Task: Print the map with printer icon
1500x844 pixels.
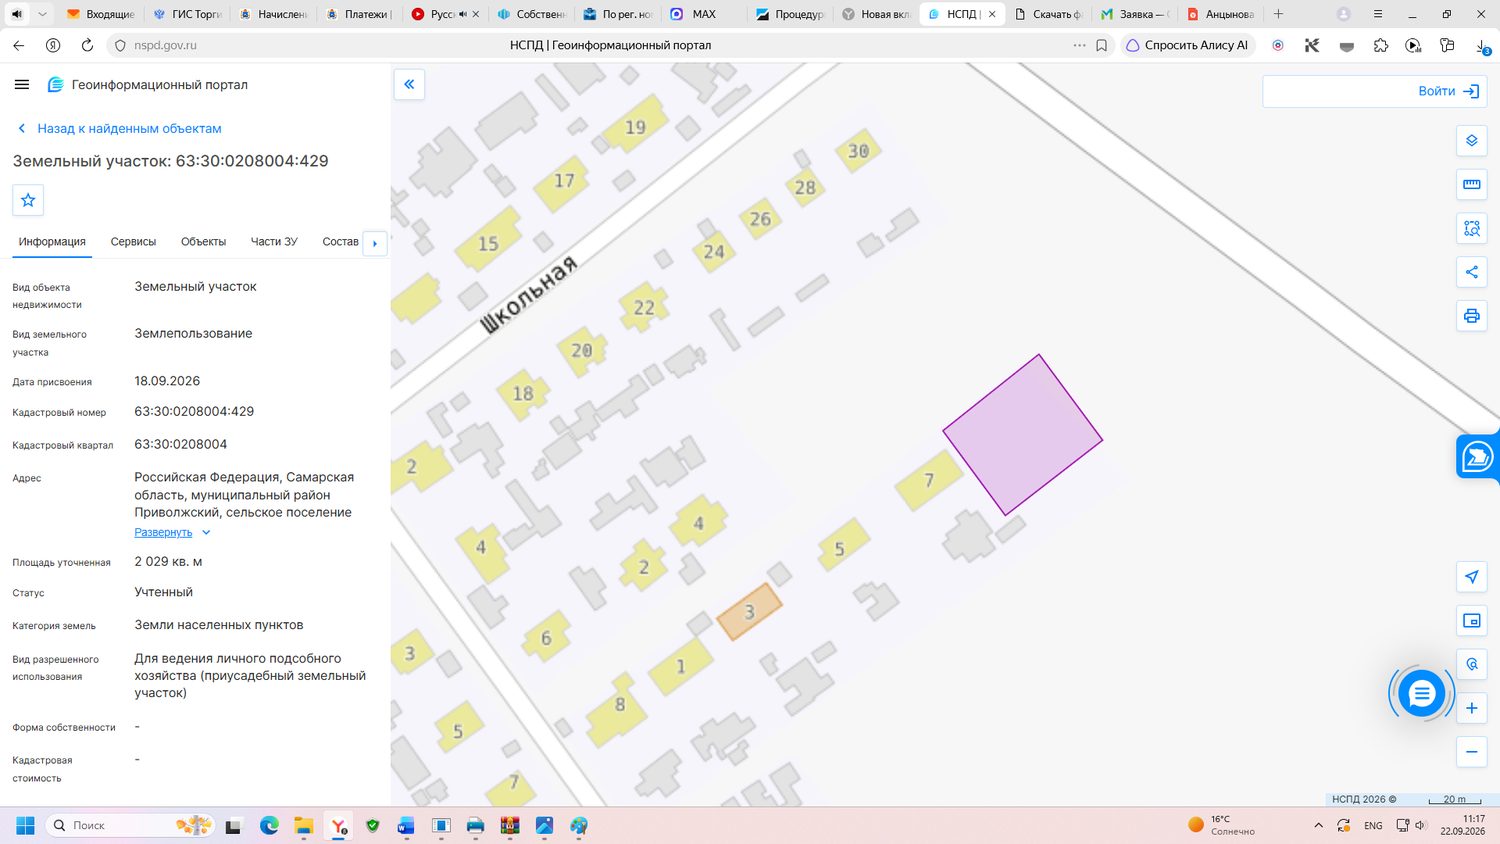Action: tap(1472, 316)
